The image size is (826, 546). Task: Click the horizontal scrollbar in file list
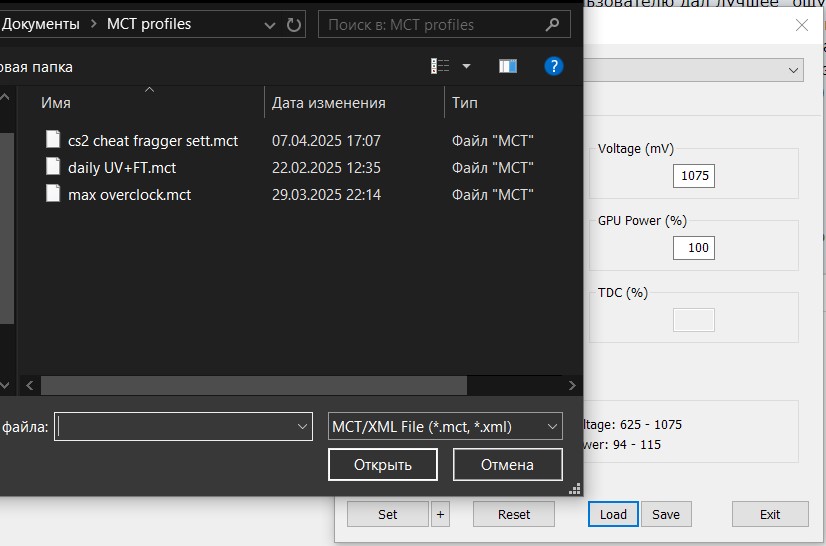254,385
